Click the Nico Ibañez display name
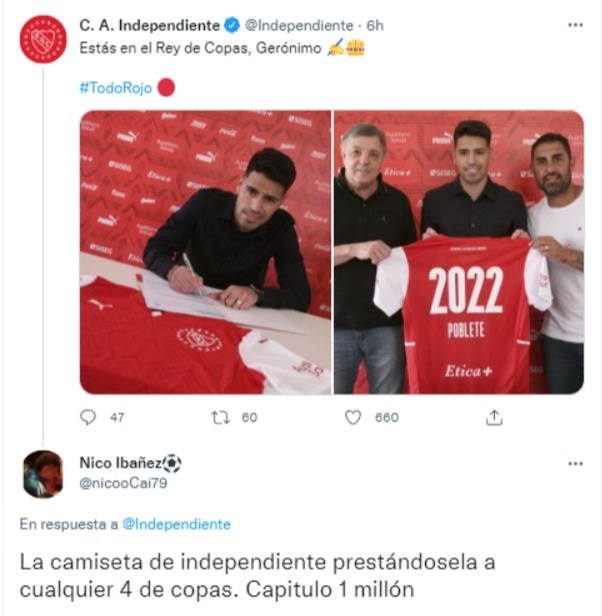Viewport: 602px width, 616px height. click(121, 463)
